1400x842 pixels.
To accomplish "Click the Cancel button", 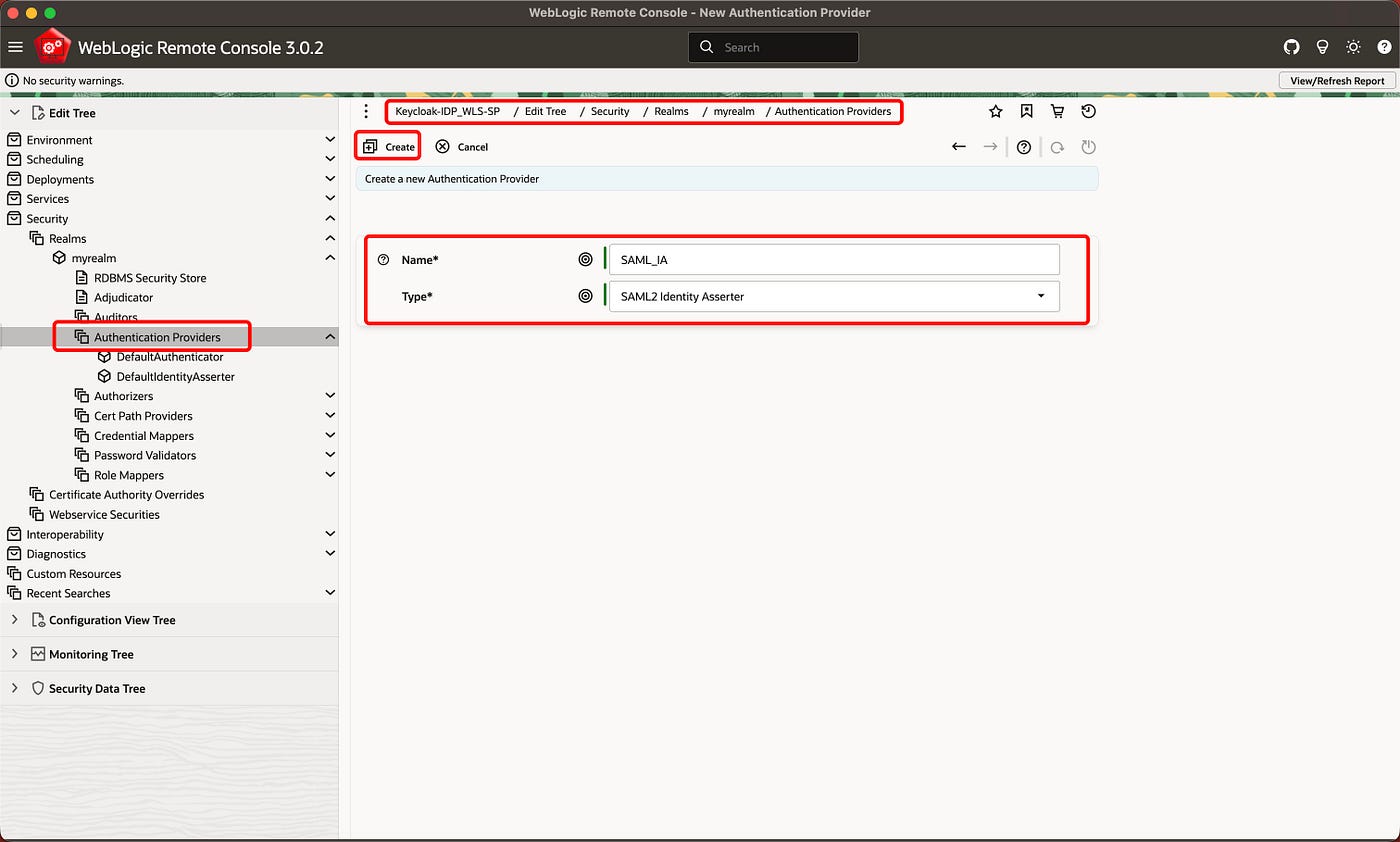I will [x=461, y=146].
